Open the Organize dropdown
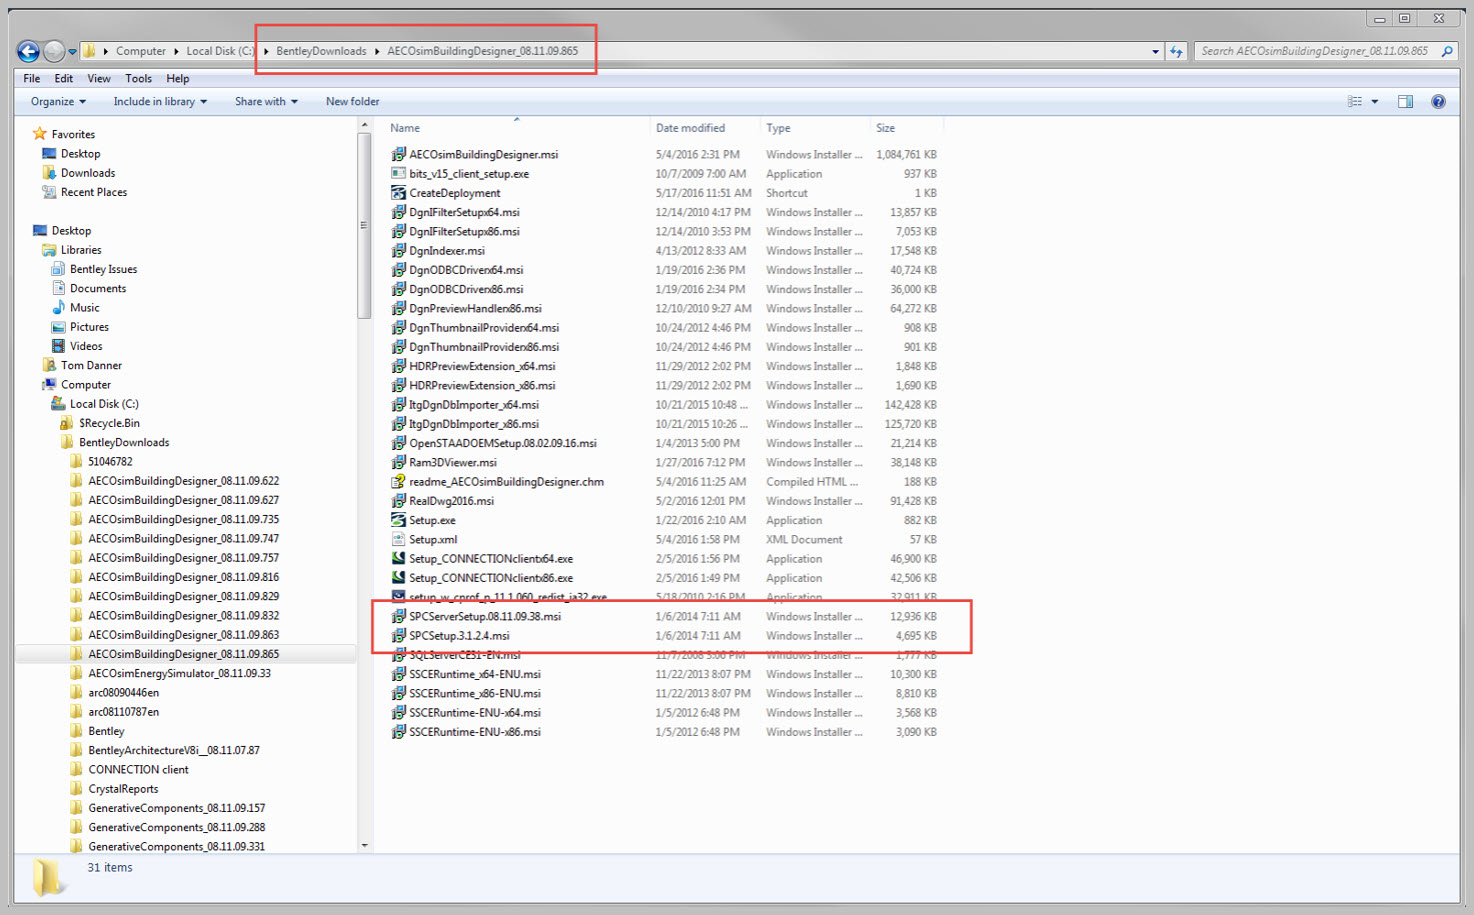1474x915 pixels. 58,101
